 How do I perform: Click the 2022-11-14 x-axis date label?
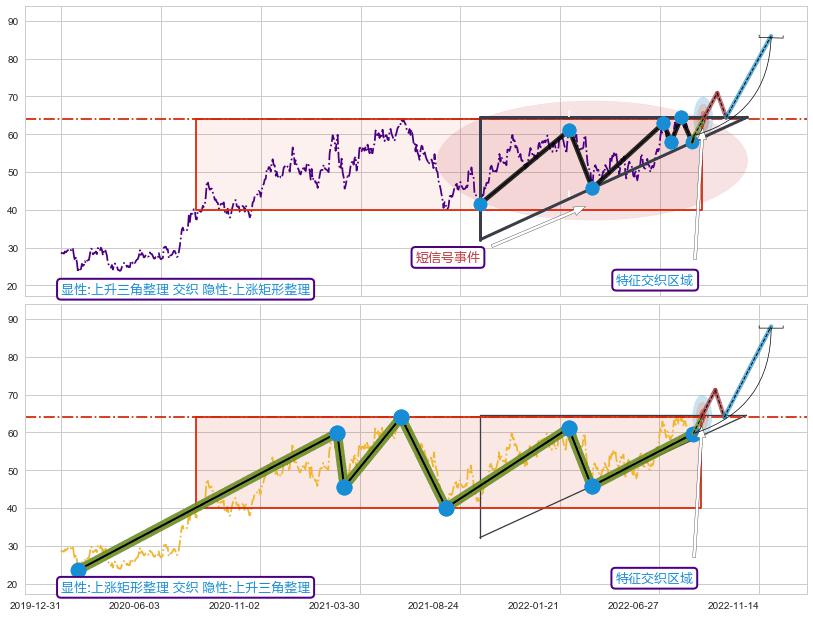coord(733,605)
